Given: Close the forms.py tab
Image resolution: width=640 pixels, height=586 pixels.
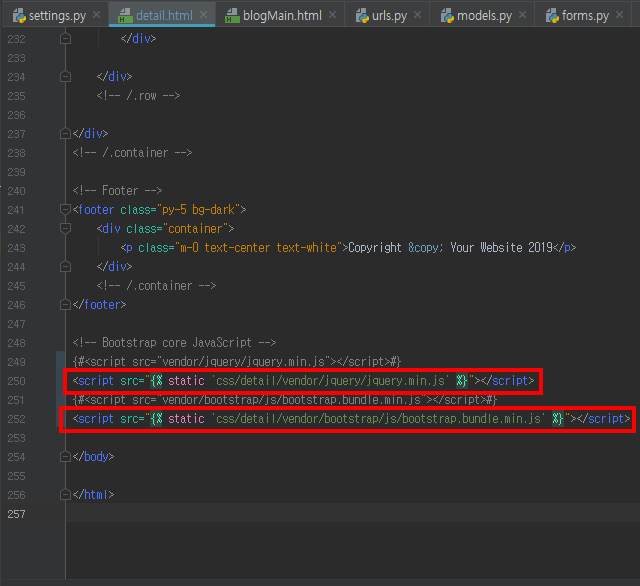Looking at the screenshot, I should click(x=620, y=15).
